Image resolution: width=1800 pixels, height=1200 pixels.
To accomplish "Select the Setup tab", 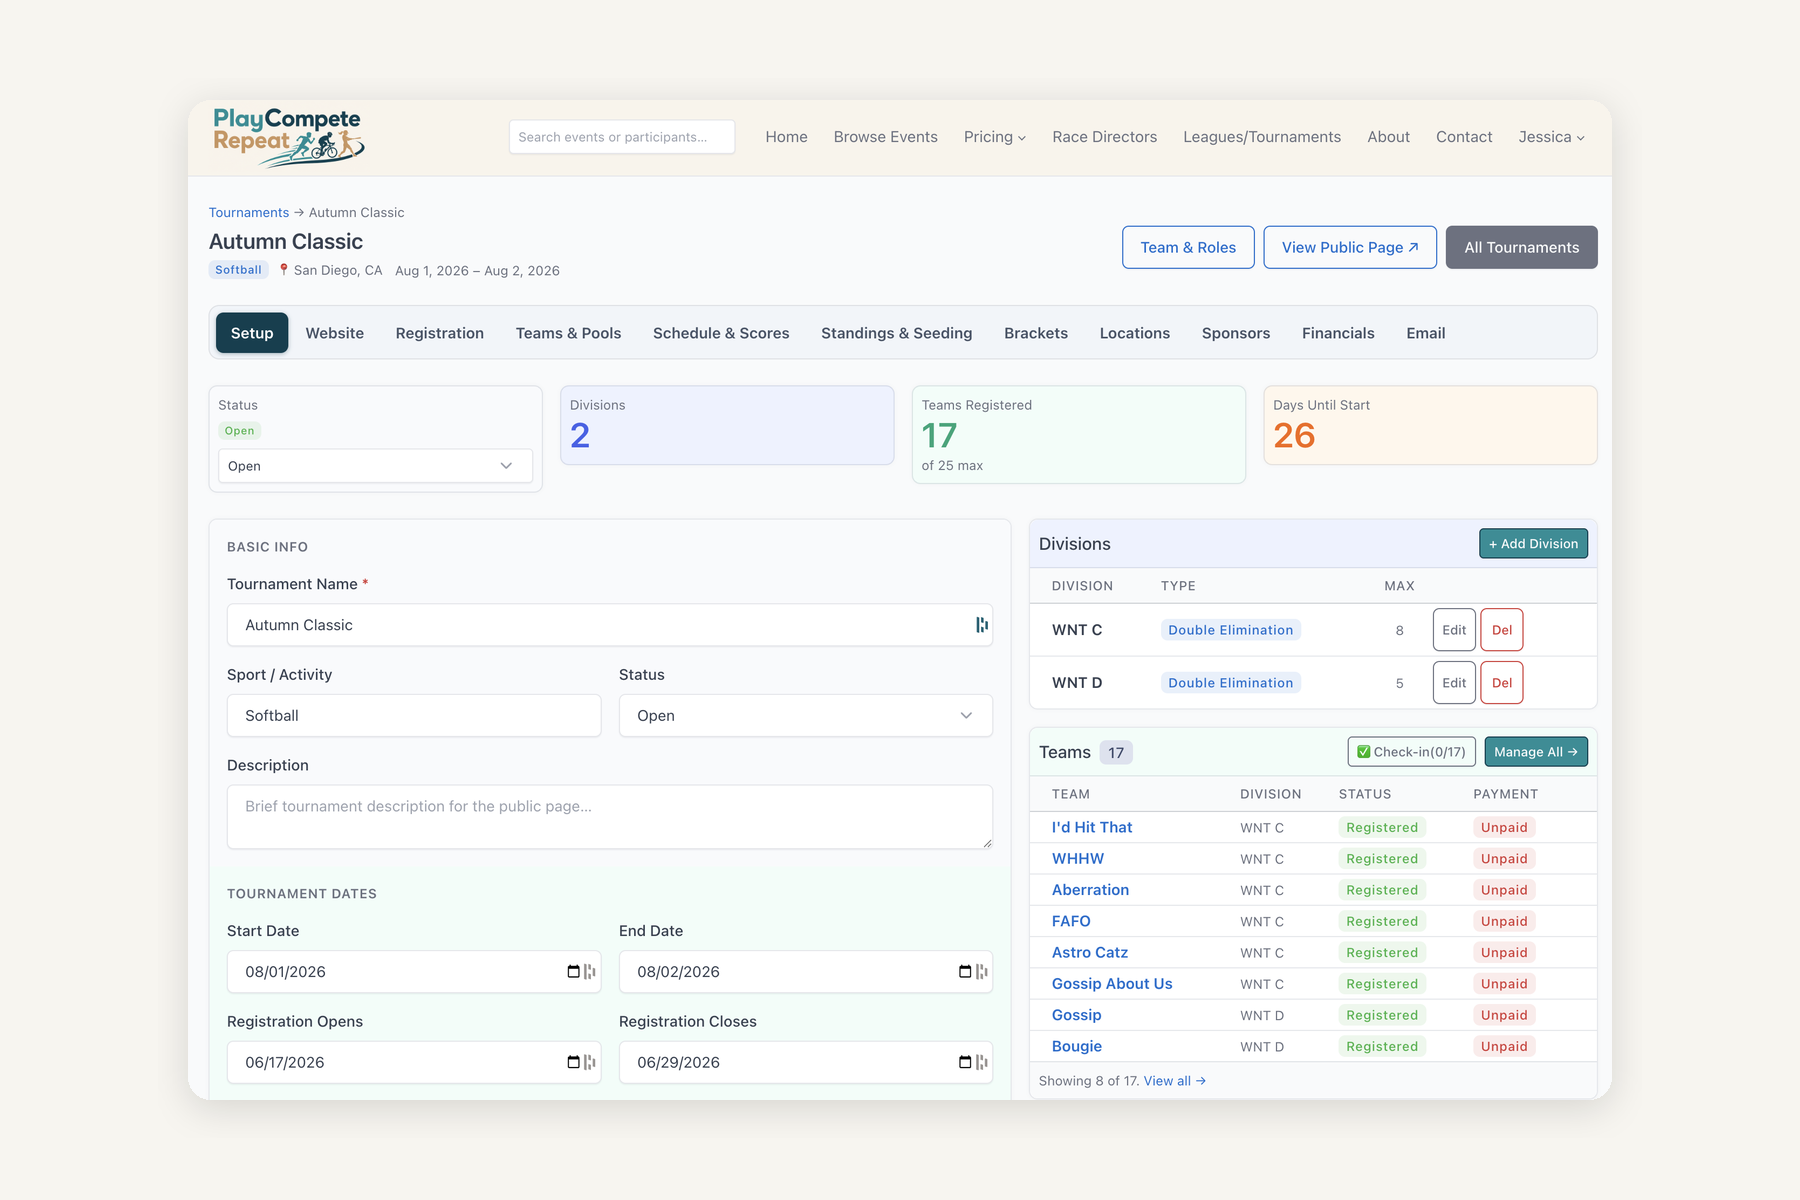I will point(252,333).
